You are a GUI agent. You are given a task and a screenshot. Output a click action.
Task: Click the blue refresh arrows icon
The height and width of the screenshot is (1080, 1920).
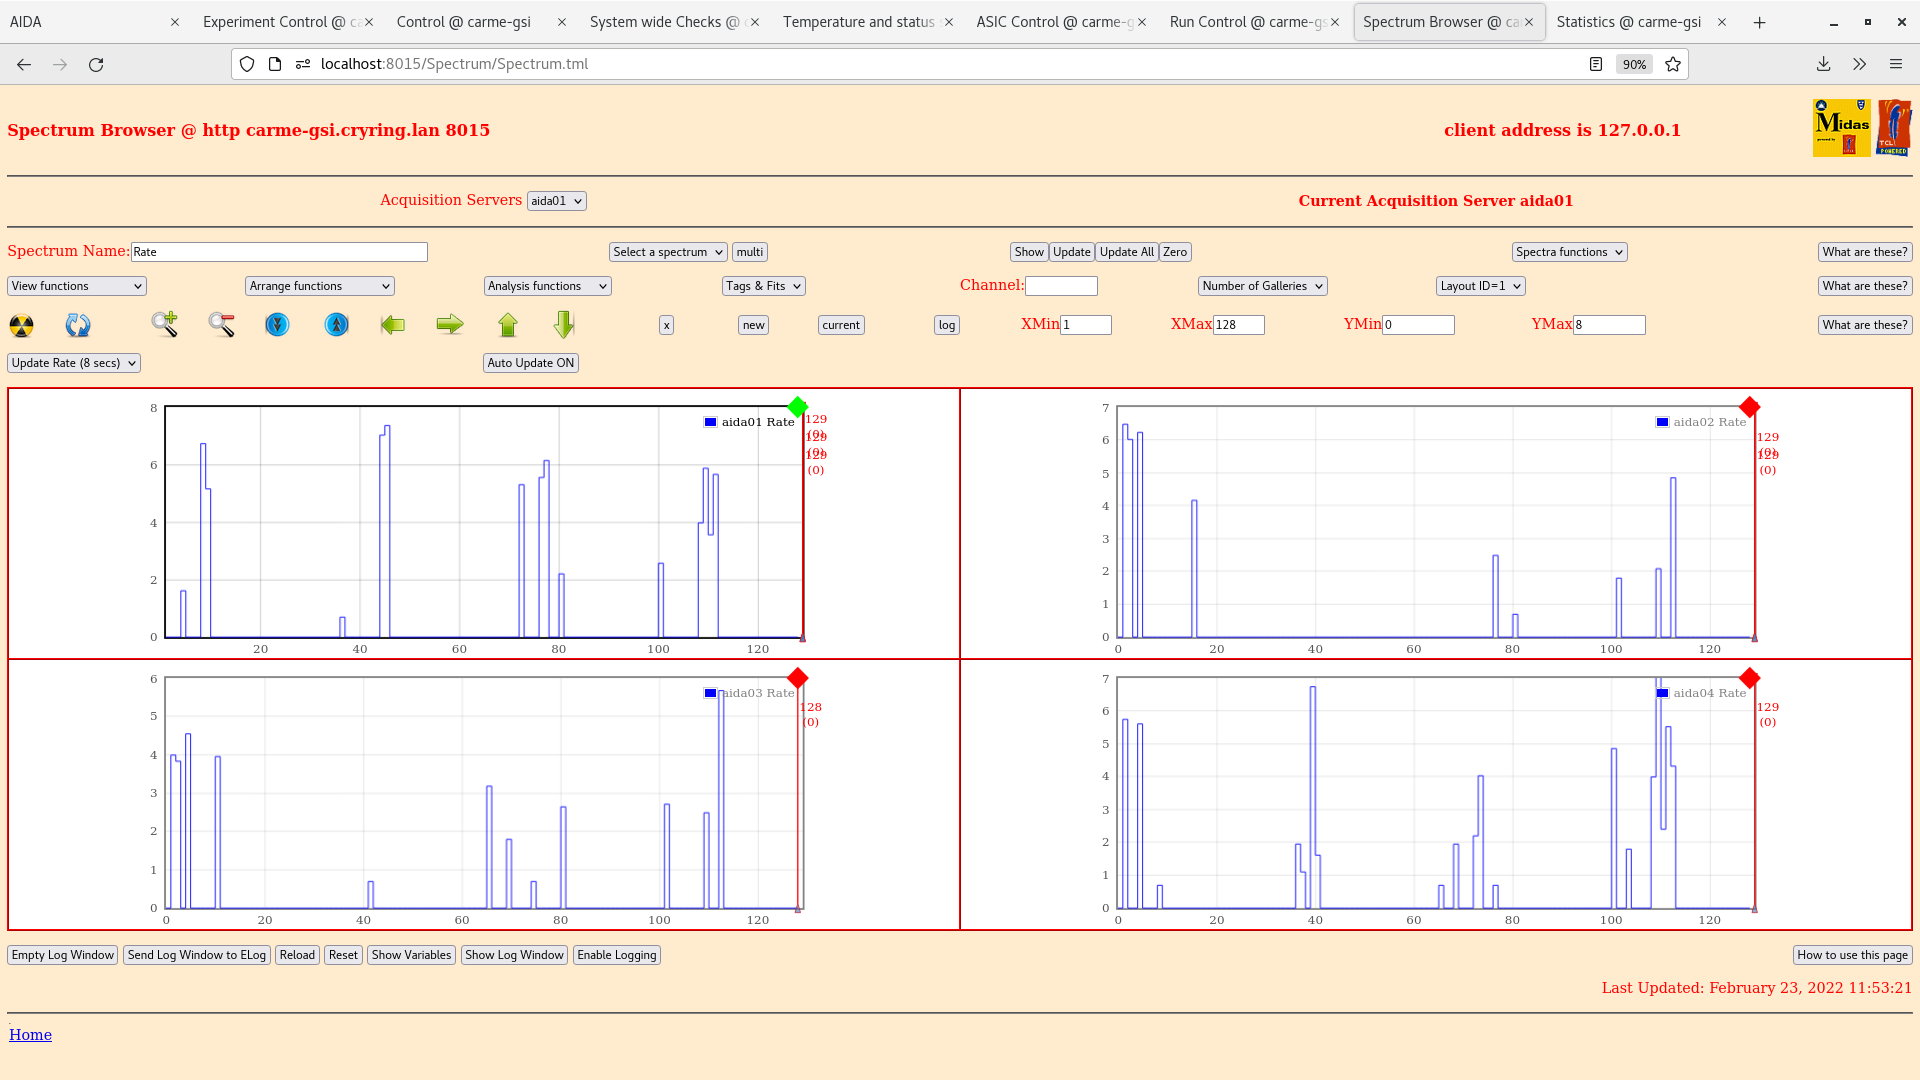click(x=78, y=325)
